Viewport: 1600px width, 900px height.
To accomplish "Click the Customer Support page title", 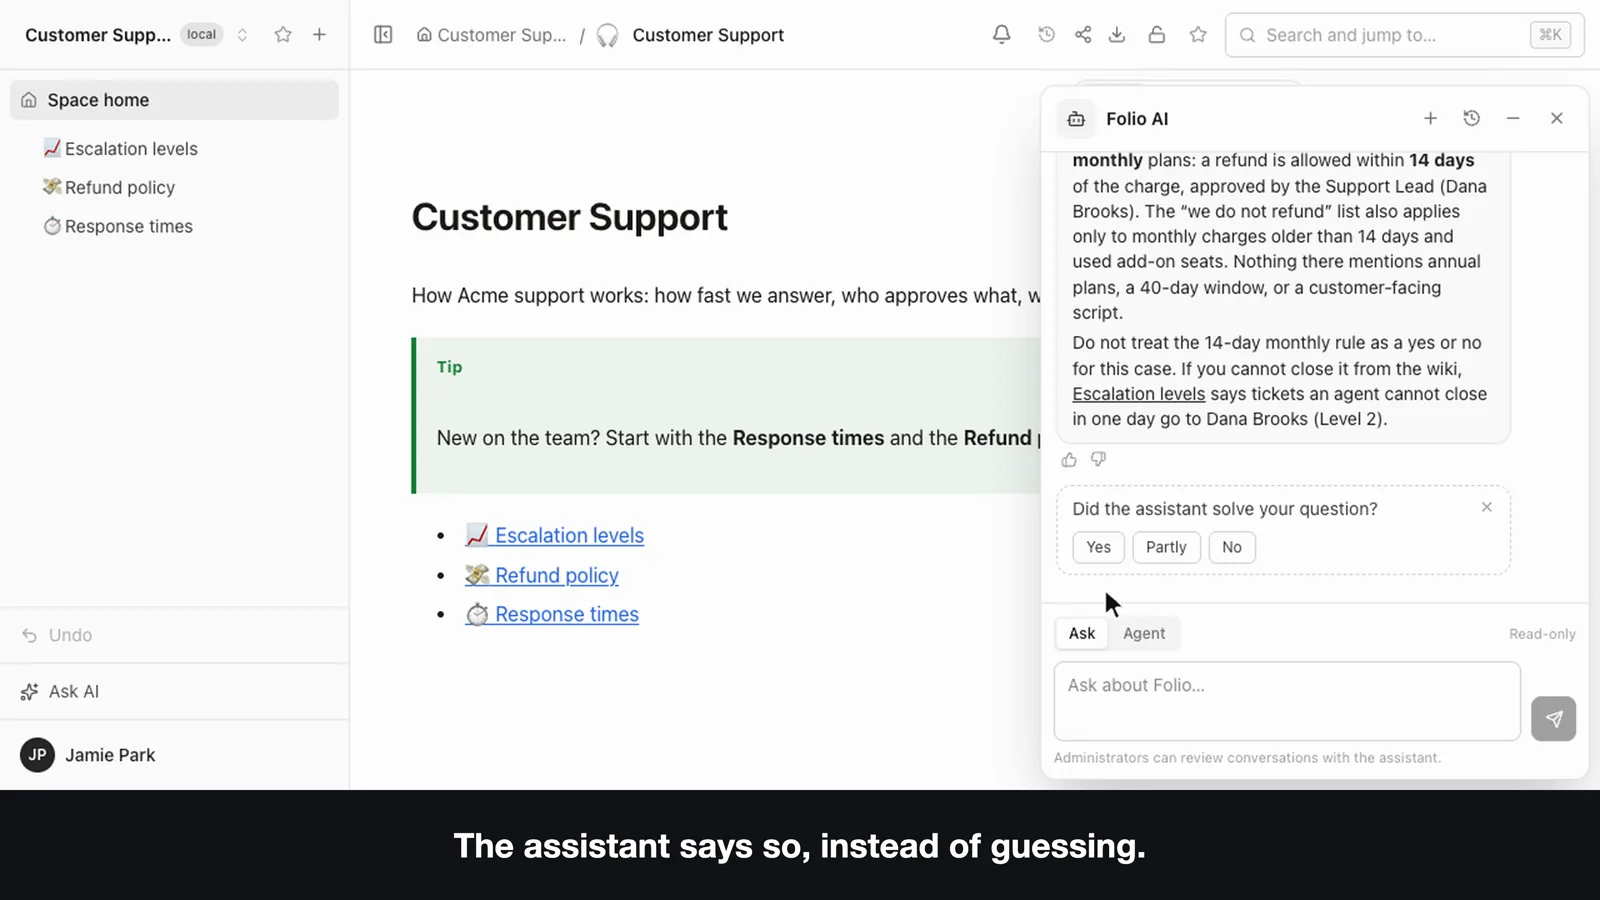I will (570, 217).
